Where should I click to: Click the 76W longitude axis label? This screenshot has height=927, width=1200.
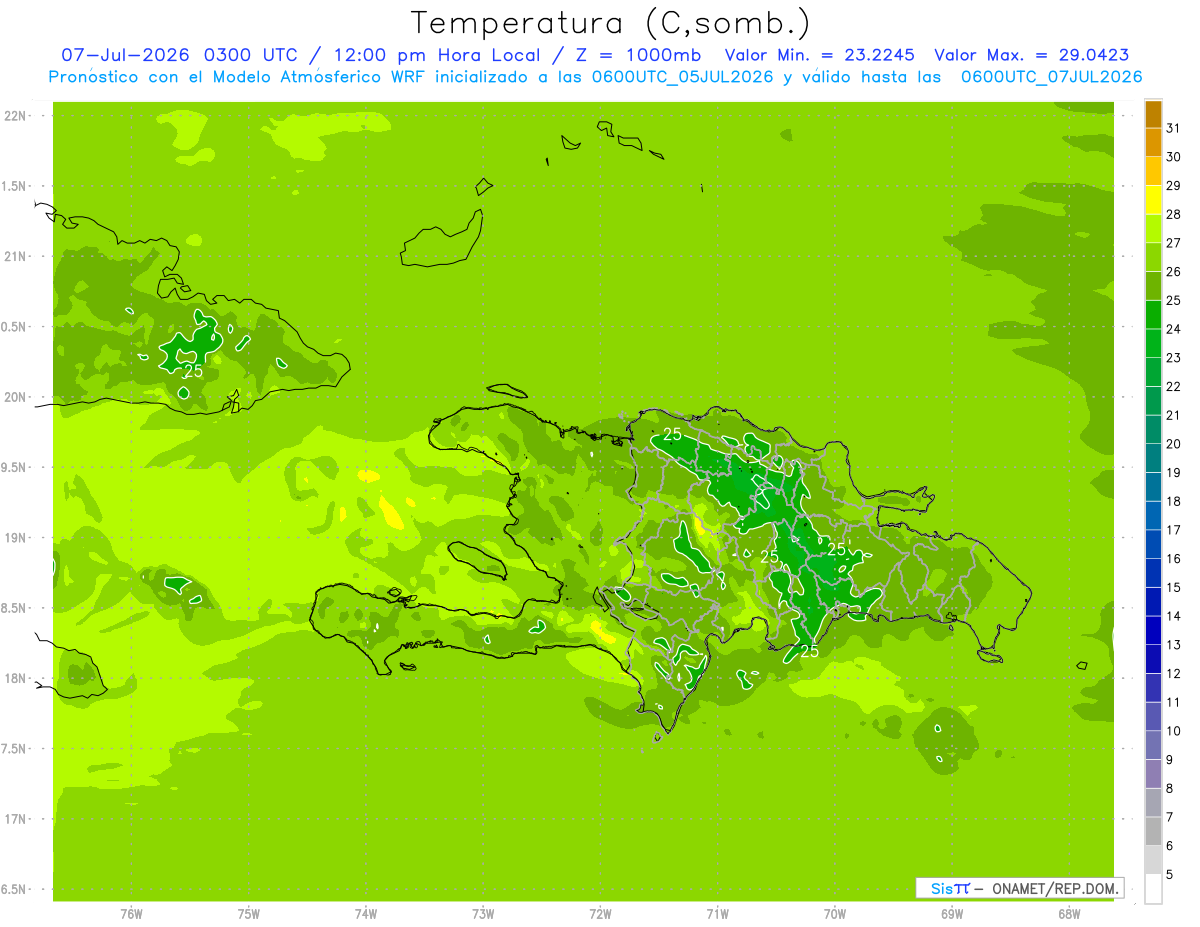pyautogui.click(x=131, y=913)
